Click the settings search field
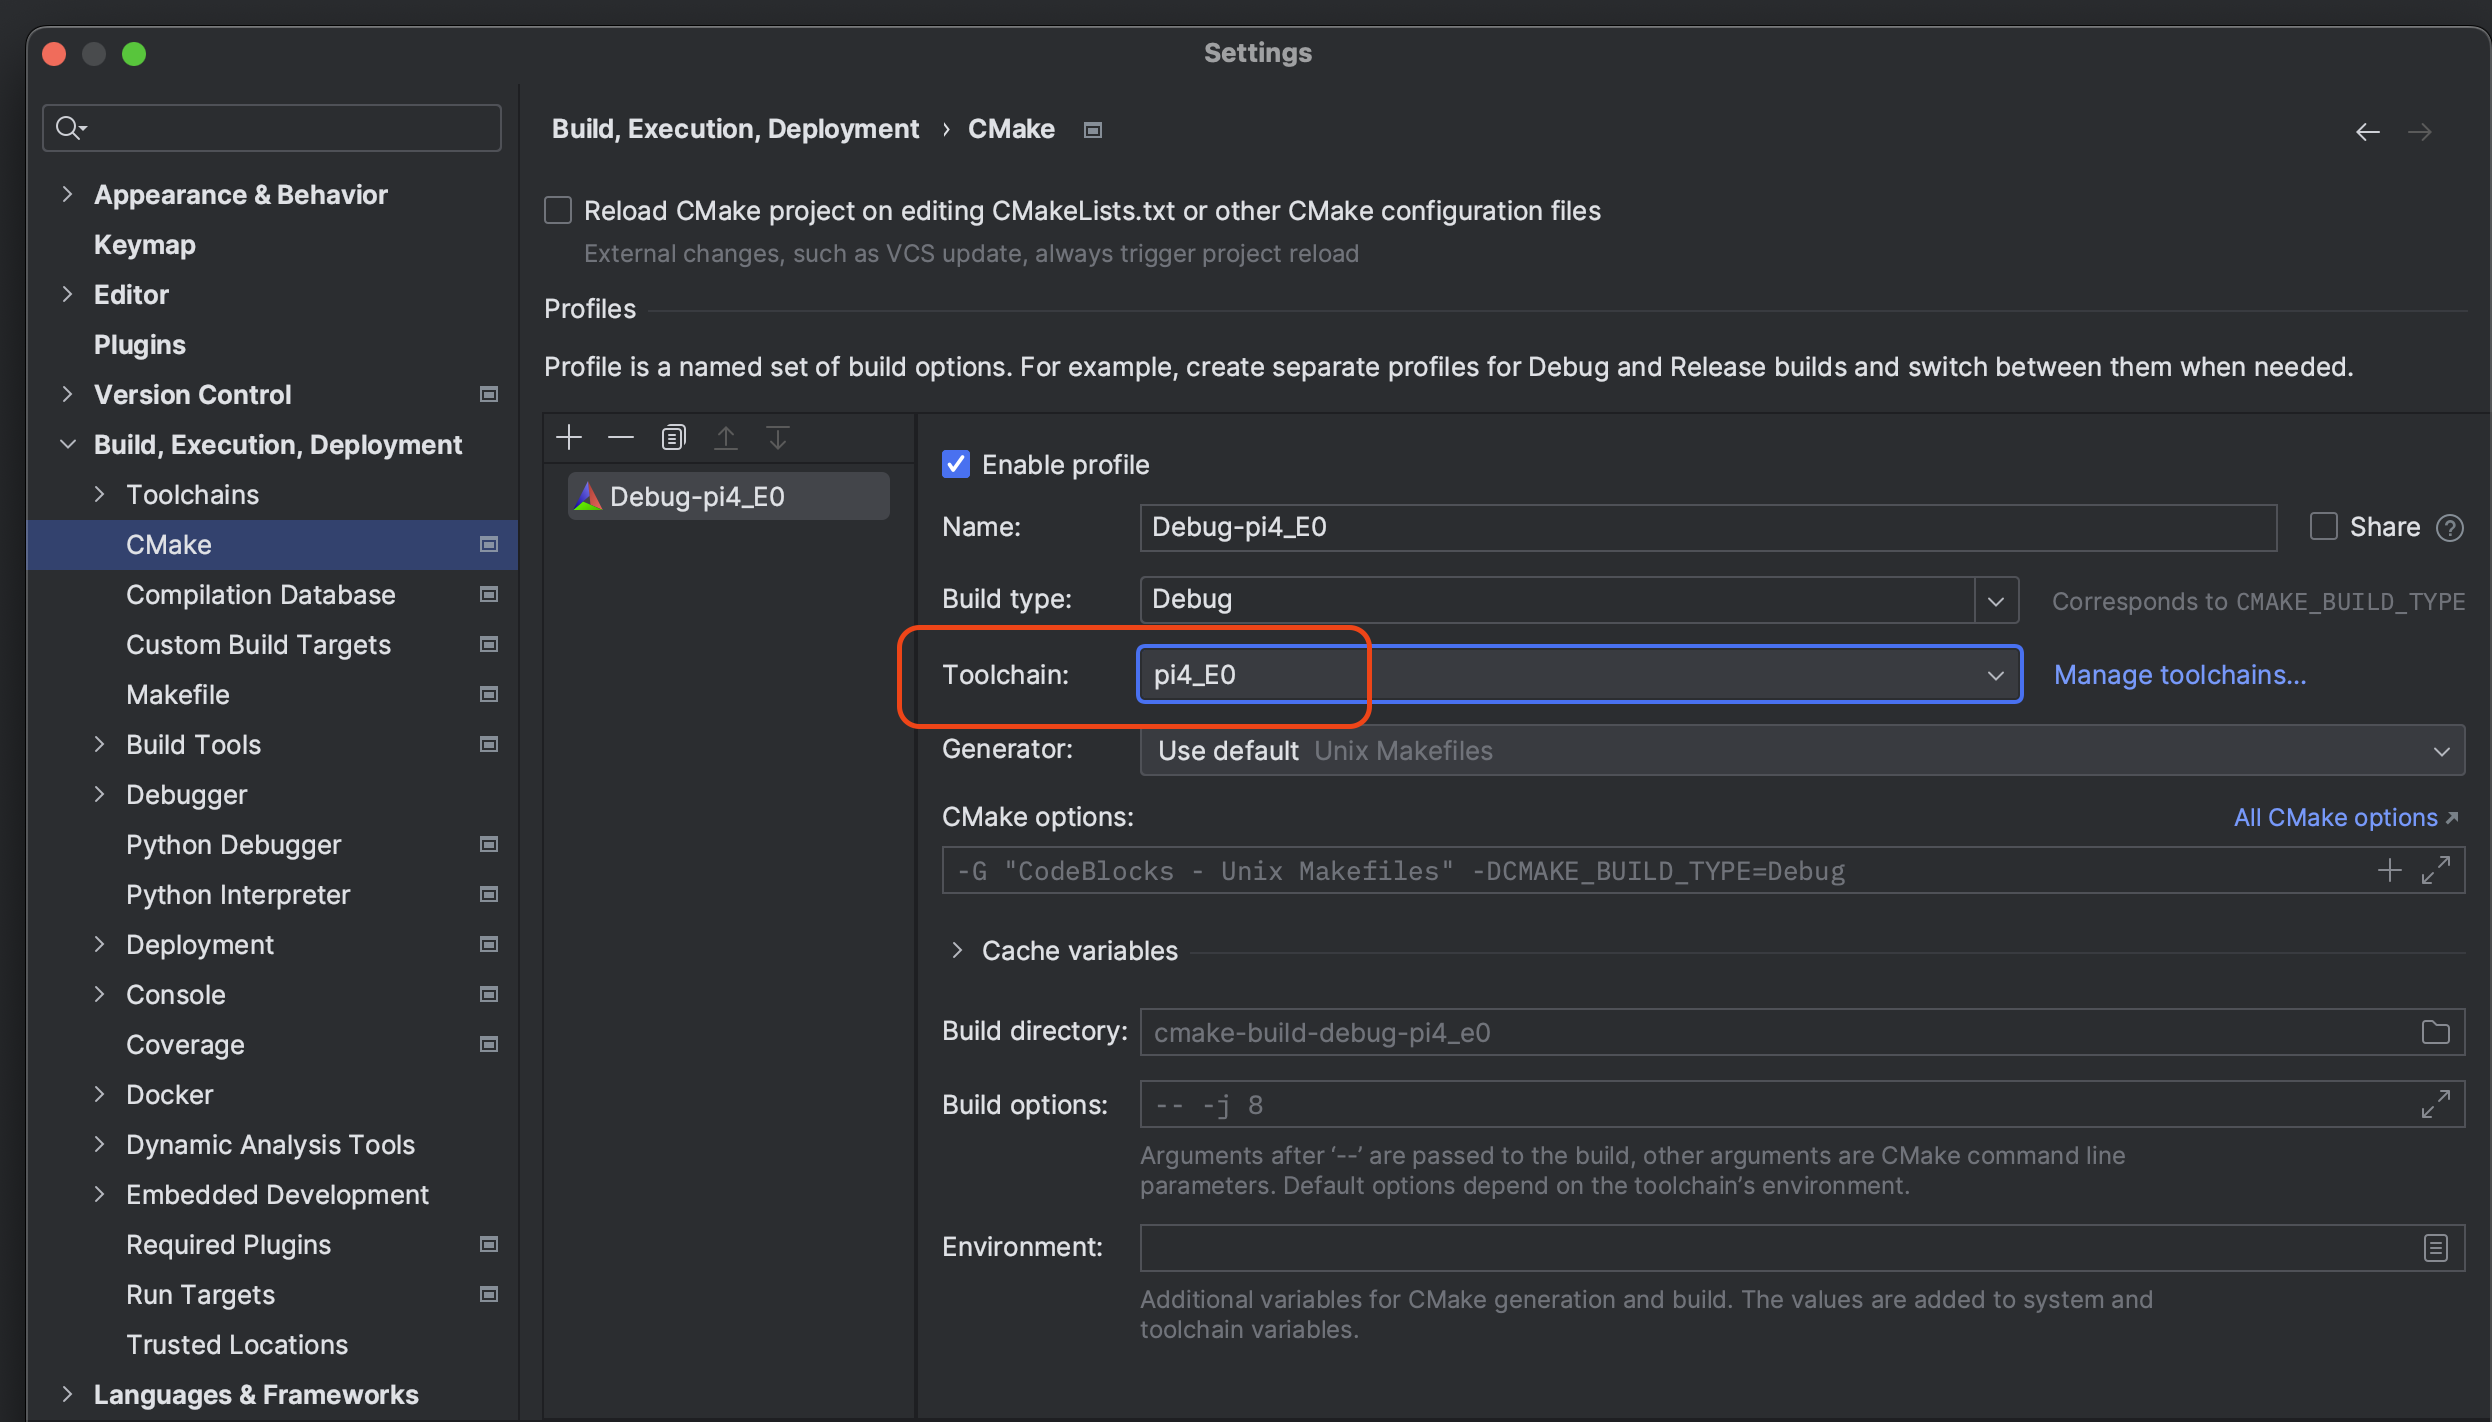The width and height of the screenshot is (2492, 1422). (272, 128)
